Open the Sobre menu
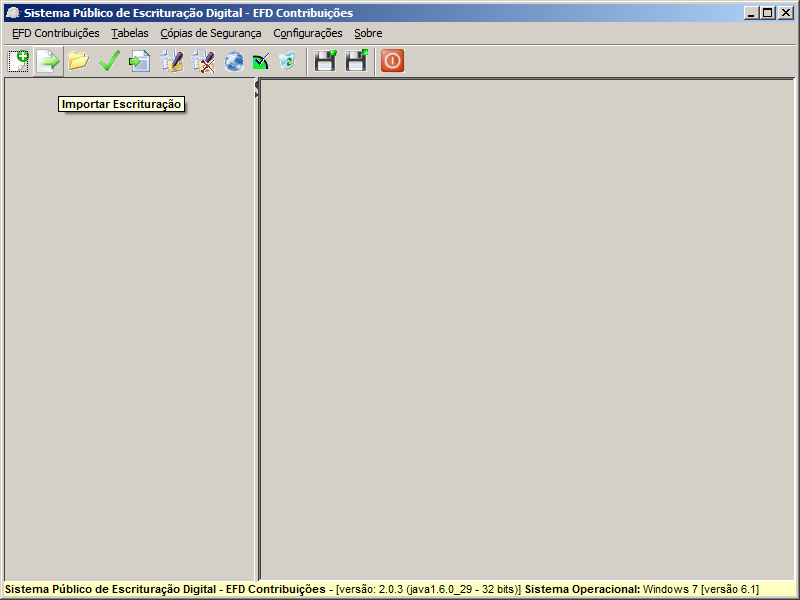The height and width of the screenshot is (600, 800). pyautogui.click(x=368, y=33)
